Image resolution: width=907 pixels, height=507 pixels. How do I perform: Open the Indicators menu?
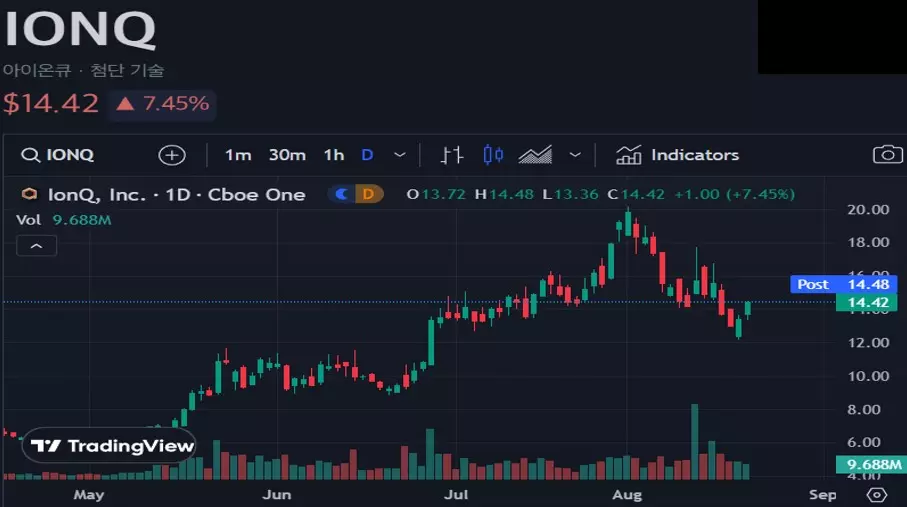coord(677,155)
